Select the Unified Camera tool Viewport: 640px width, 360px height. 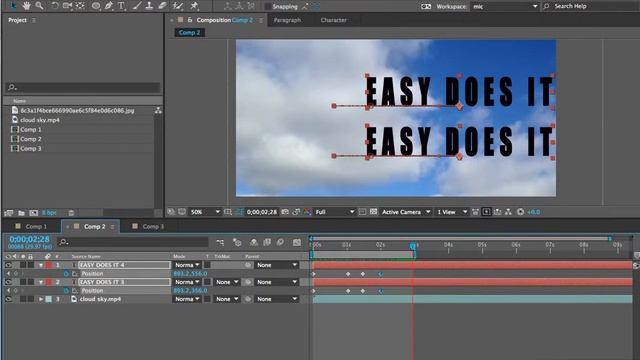(67, 6)
